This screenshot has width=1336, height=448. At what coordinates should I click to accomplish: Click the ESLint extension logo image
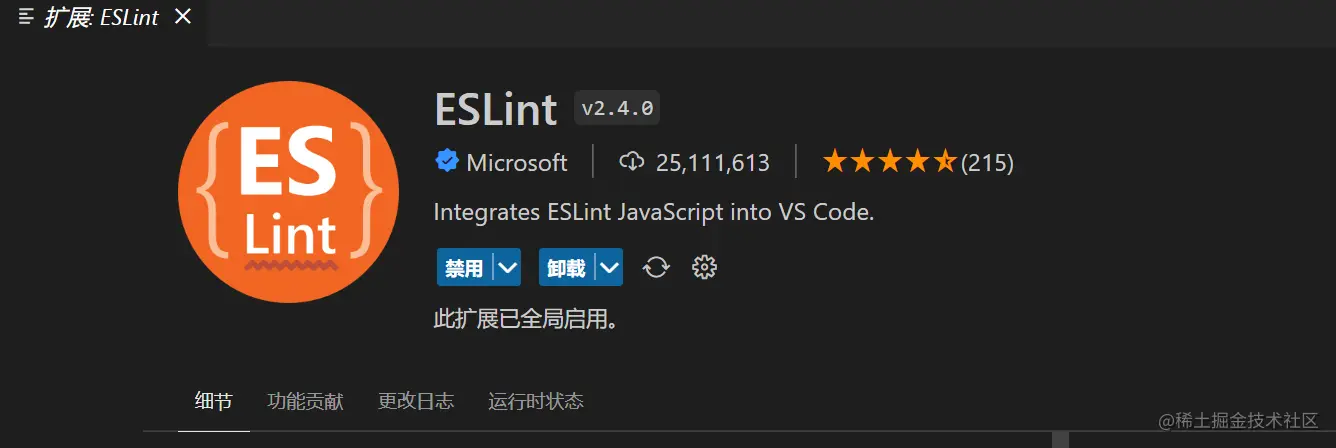[x=289, y=192]
